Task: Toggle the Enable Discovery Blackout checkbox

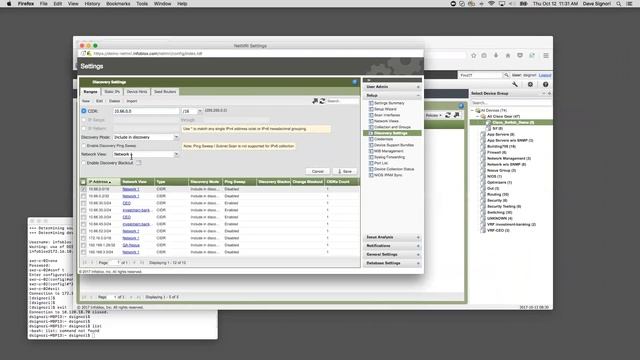Action: click(x=84, y=163)
